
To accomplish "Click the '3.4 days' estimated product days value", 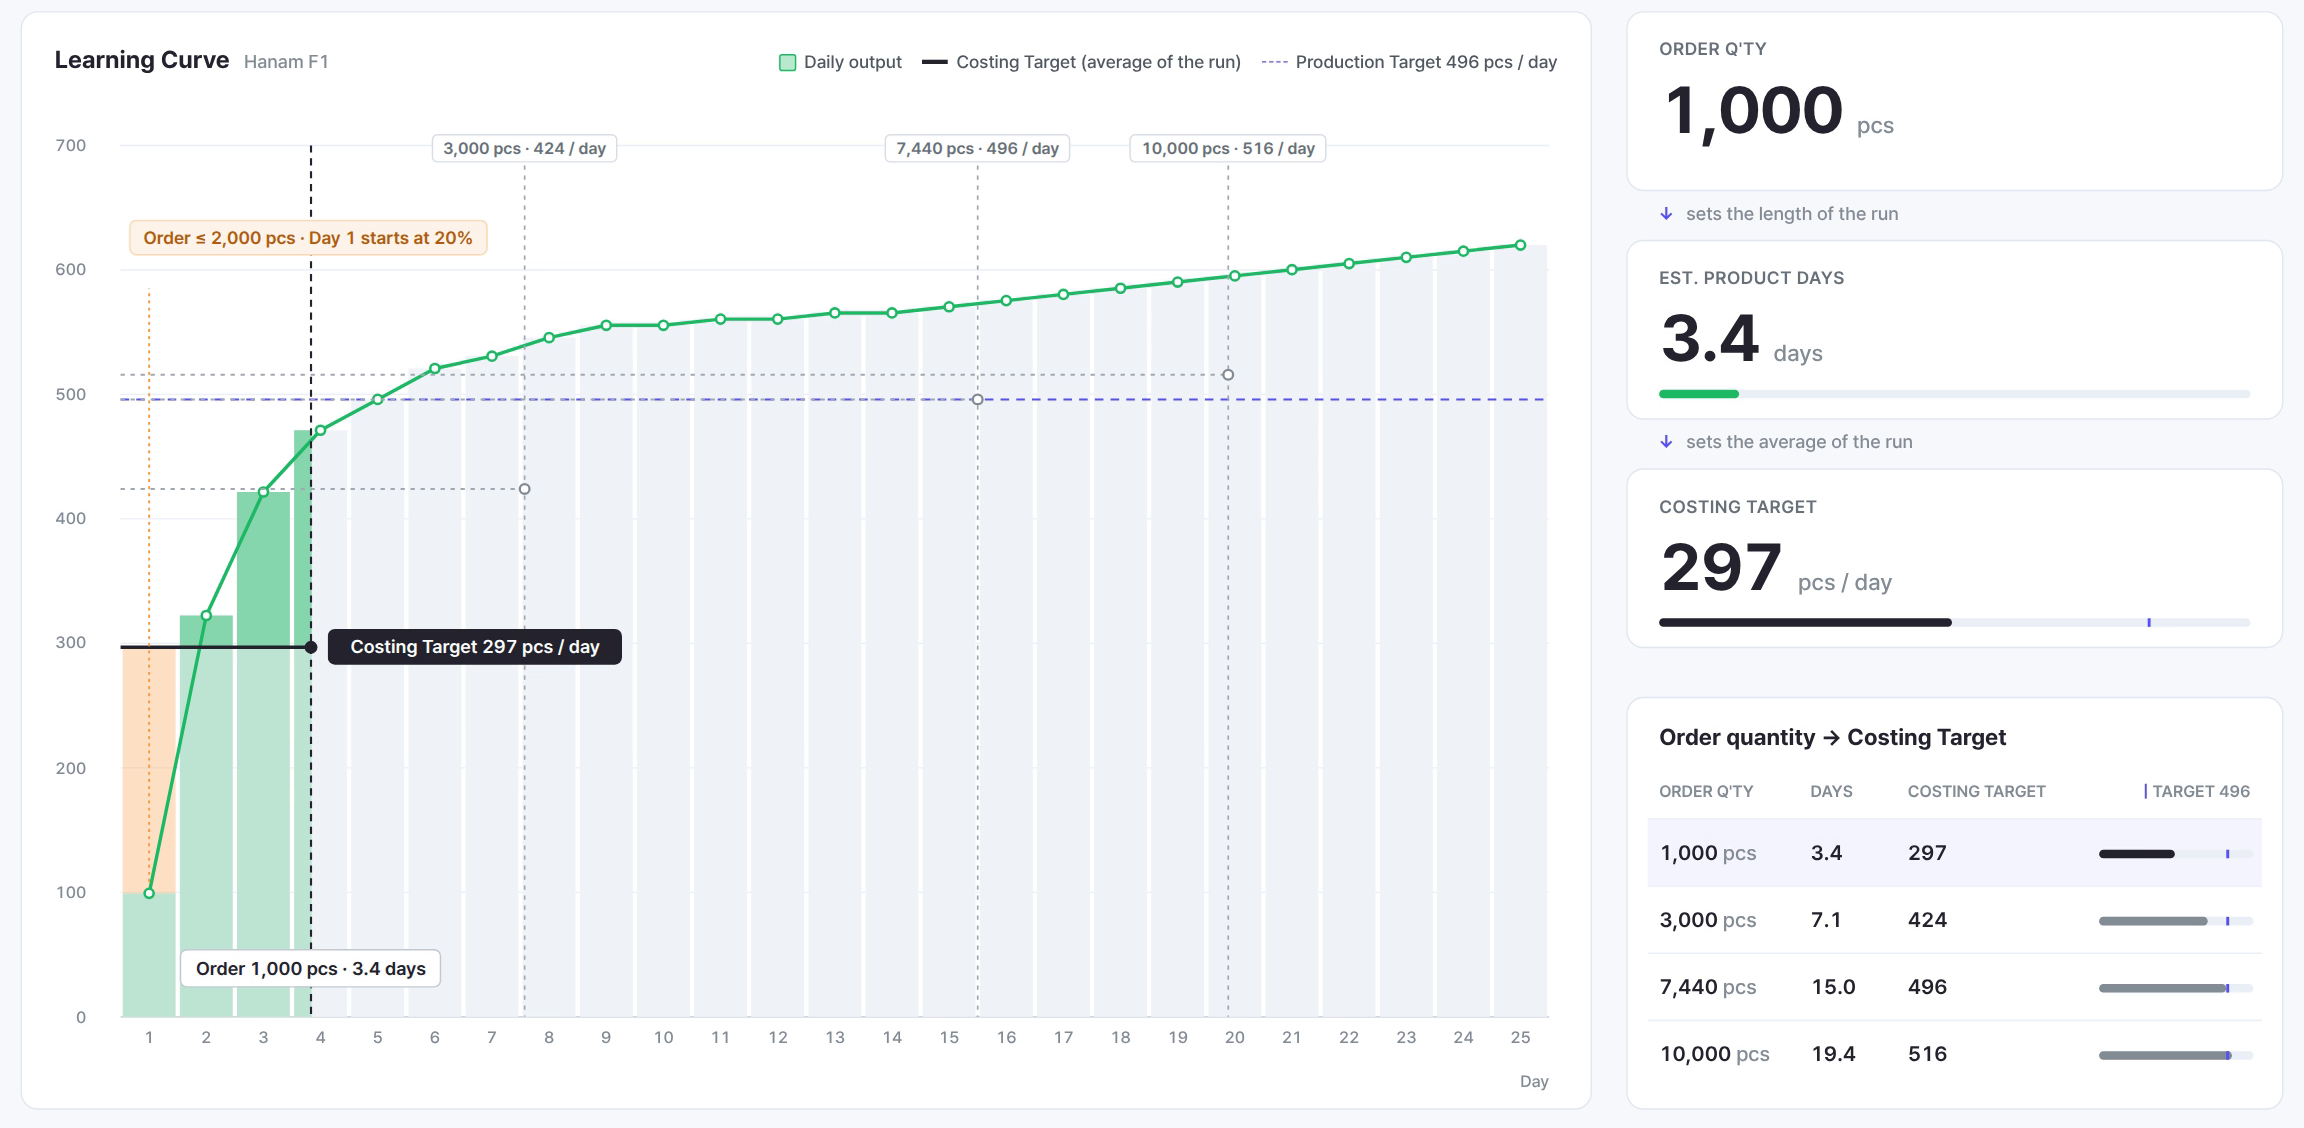I will click(1741, 339).
